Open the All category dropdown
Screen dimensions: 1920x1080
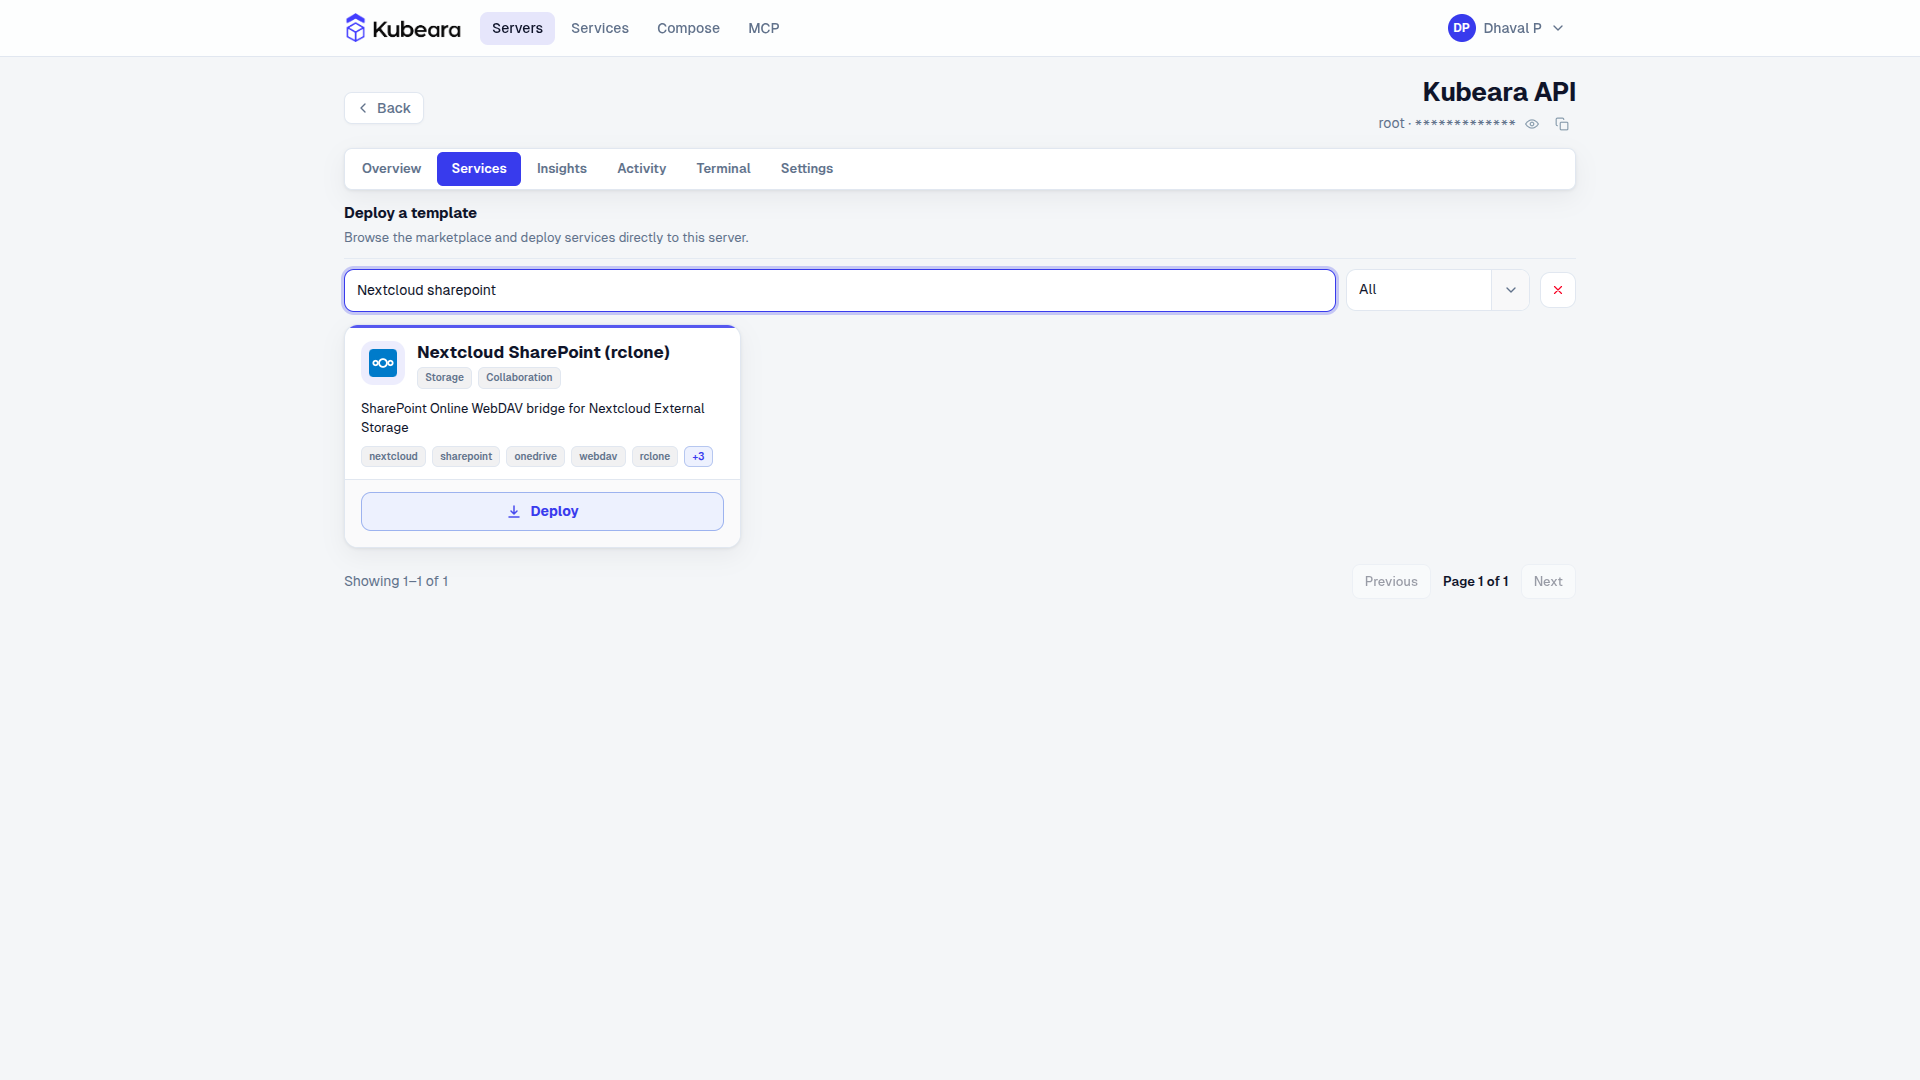coord(1438,290)
